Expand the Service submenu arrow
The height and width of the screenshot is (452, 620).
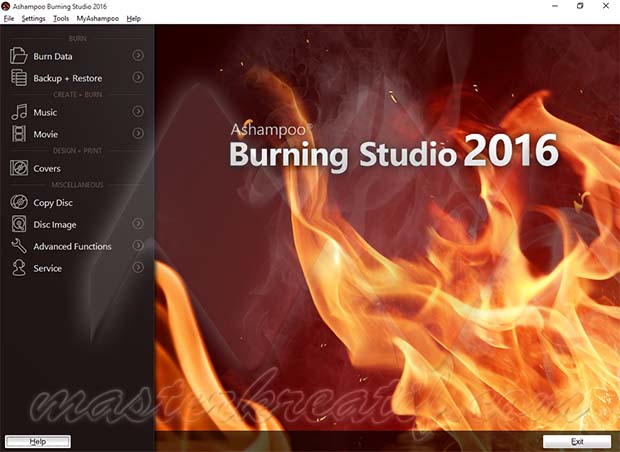click(x=138, y=267)
